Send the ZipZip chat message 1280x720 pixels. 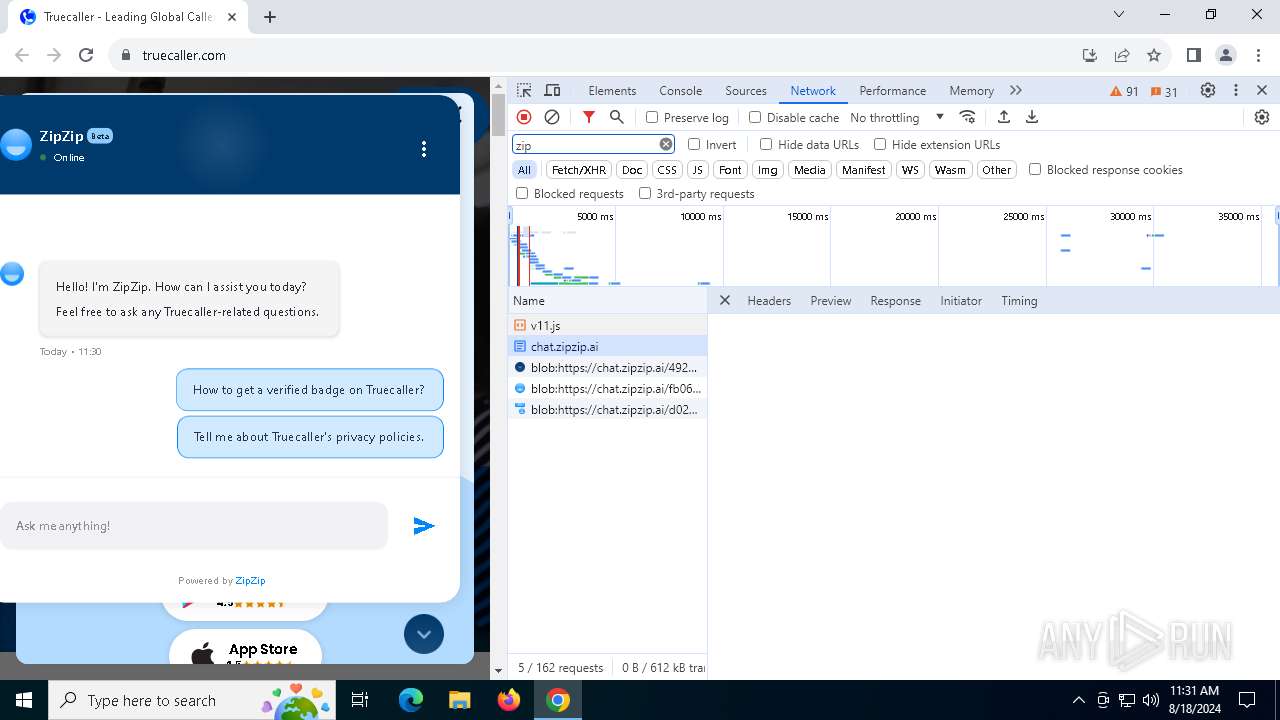coord(424,526)
